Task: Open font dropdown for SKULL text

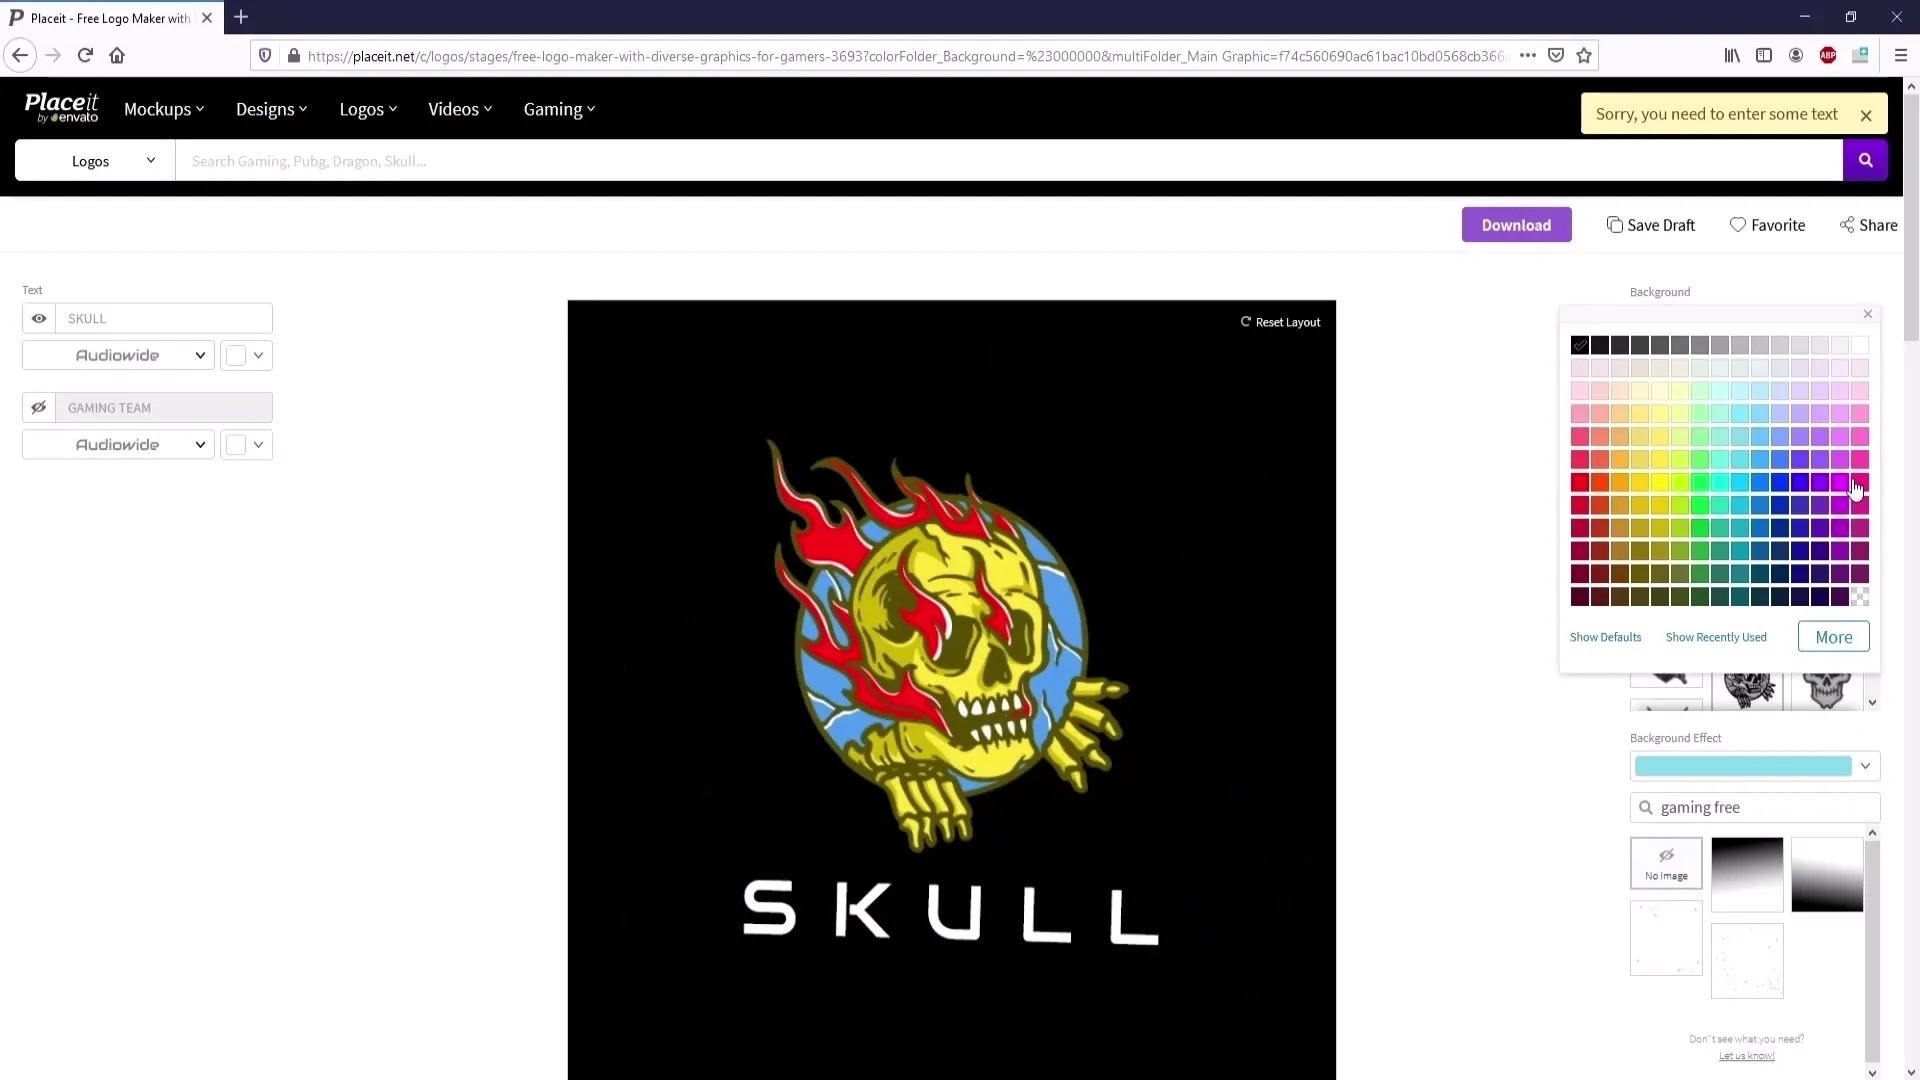Action: [117, 355]
